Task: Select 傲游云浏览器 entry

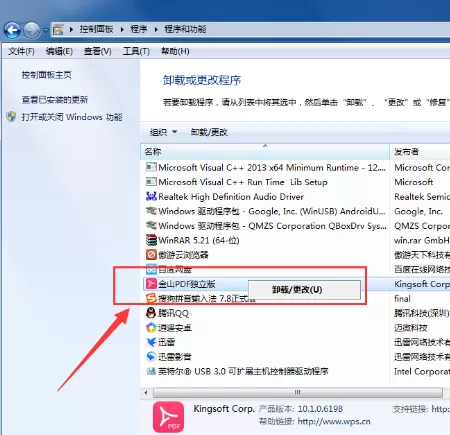Action: 183,255
